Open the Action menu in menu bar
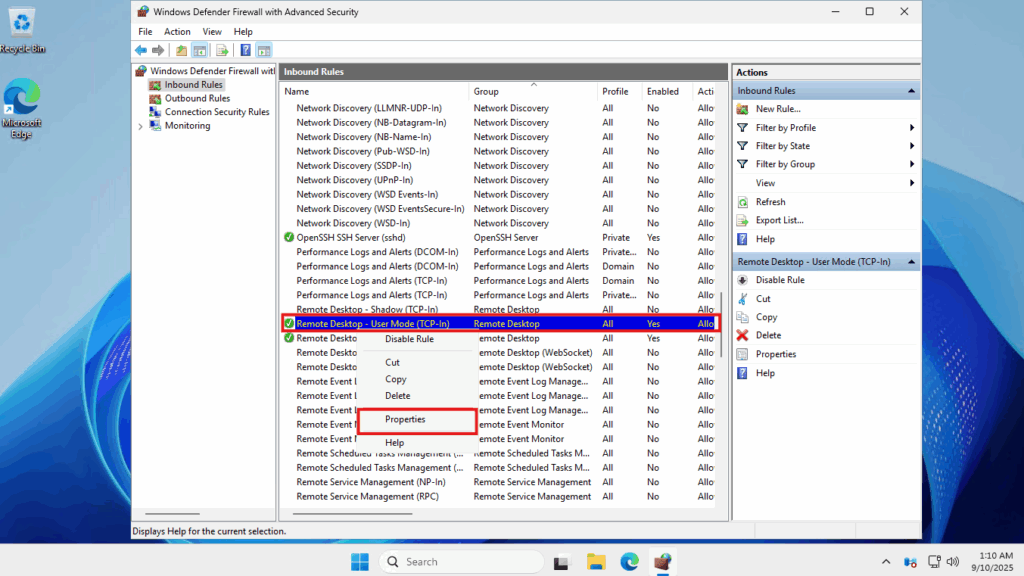This screenshot has height=576, width=1024. click(x=177, y=32)
